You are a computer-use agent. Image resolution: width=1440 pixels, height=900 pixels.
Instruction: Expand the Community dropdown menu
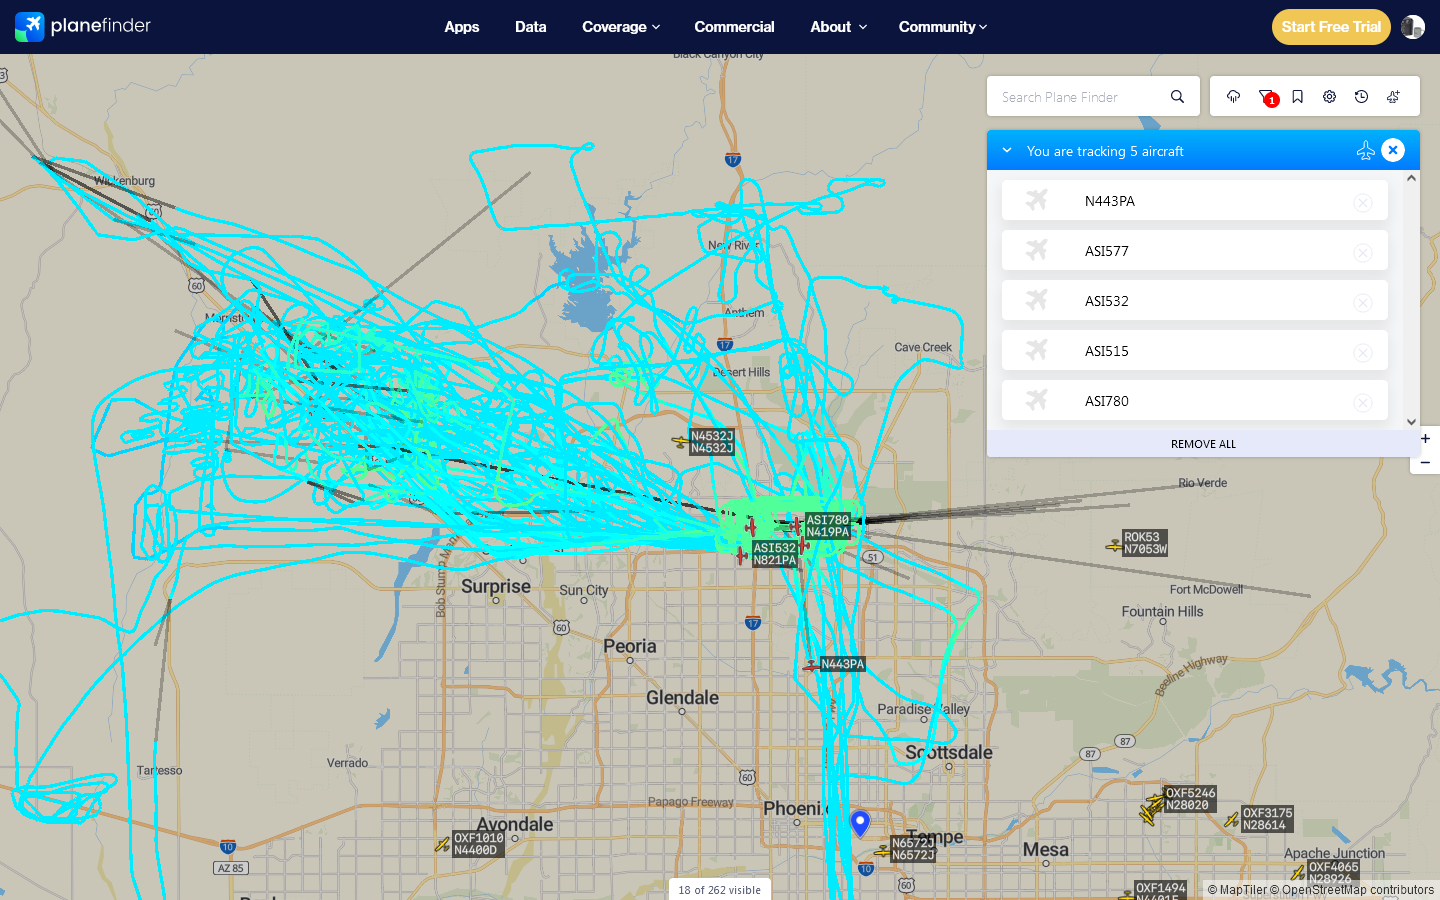943,27
